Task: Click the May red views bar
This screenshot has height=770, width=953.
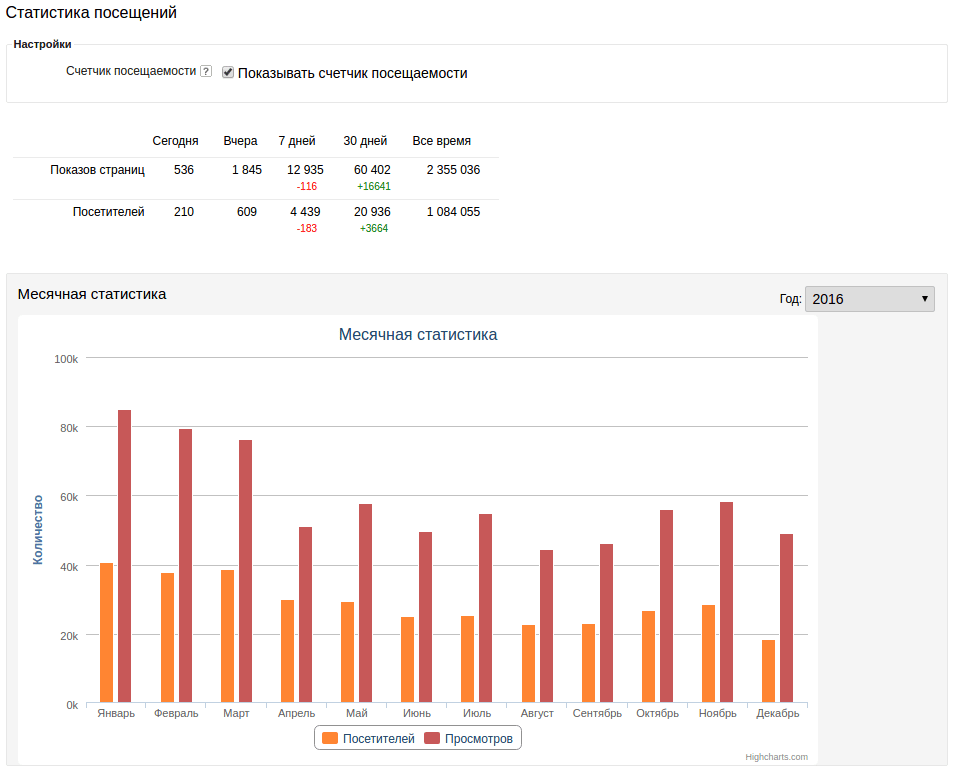Action: [365, 603]
